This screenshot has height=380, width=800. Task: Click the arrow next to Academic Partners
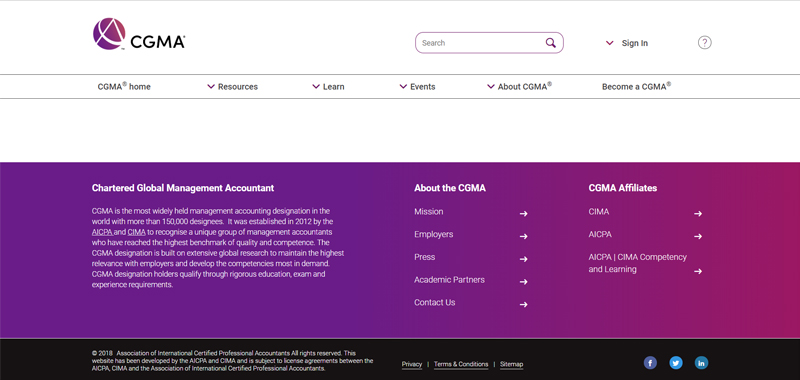pos(523,282)
